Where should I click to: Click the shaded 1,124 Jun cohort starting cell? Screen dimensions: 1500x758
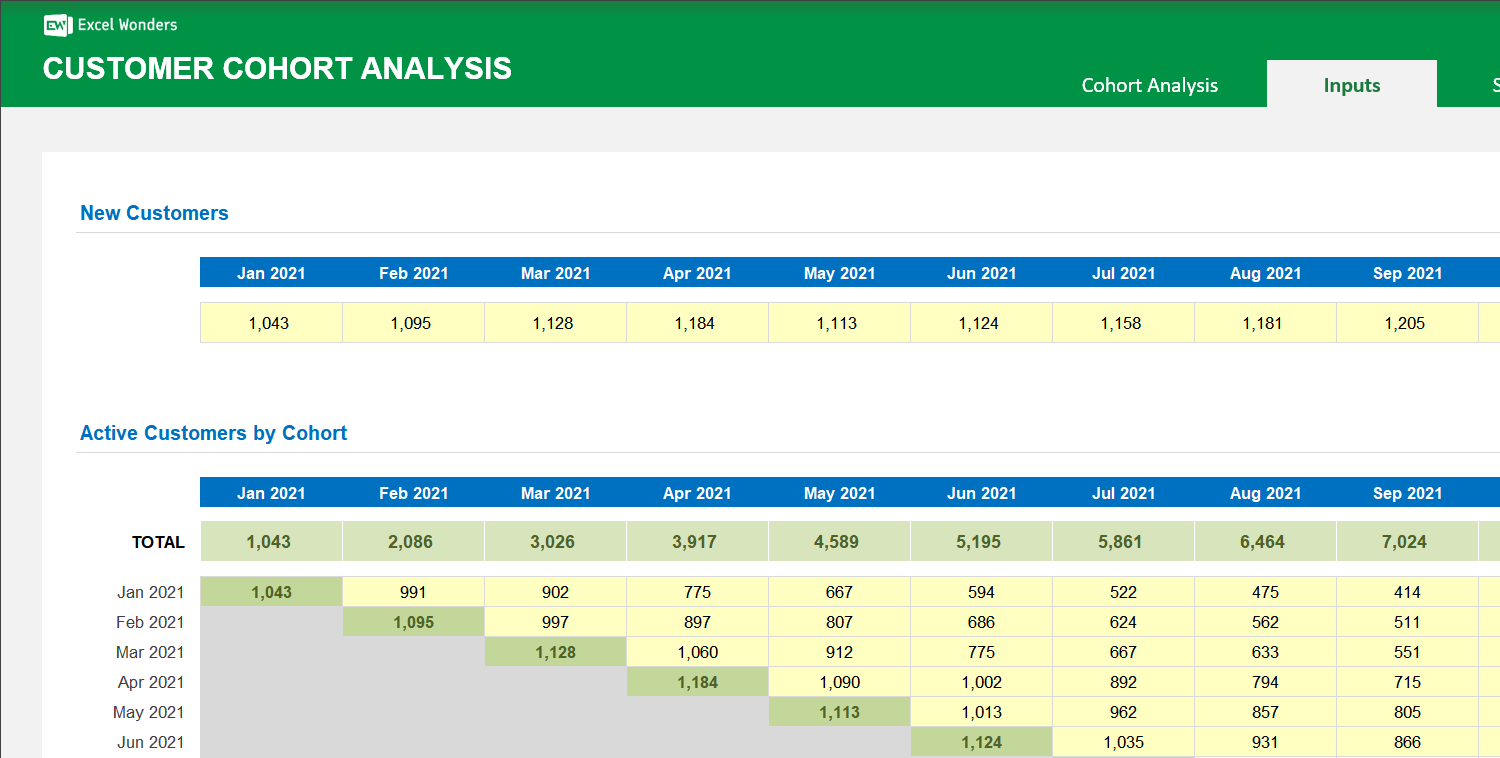click(x=981, y=742)
